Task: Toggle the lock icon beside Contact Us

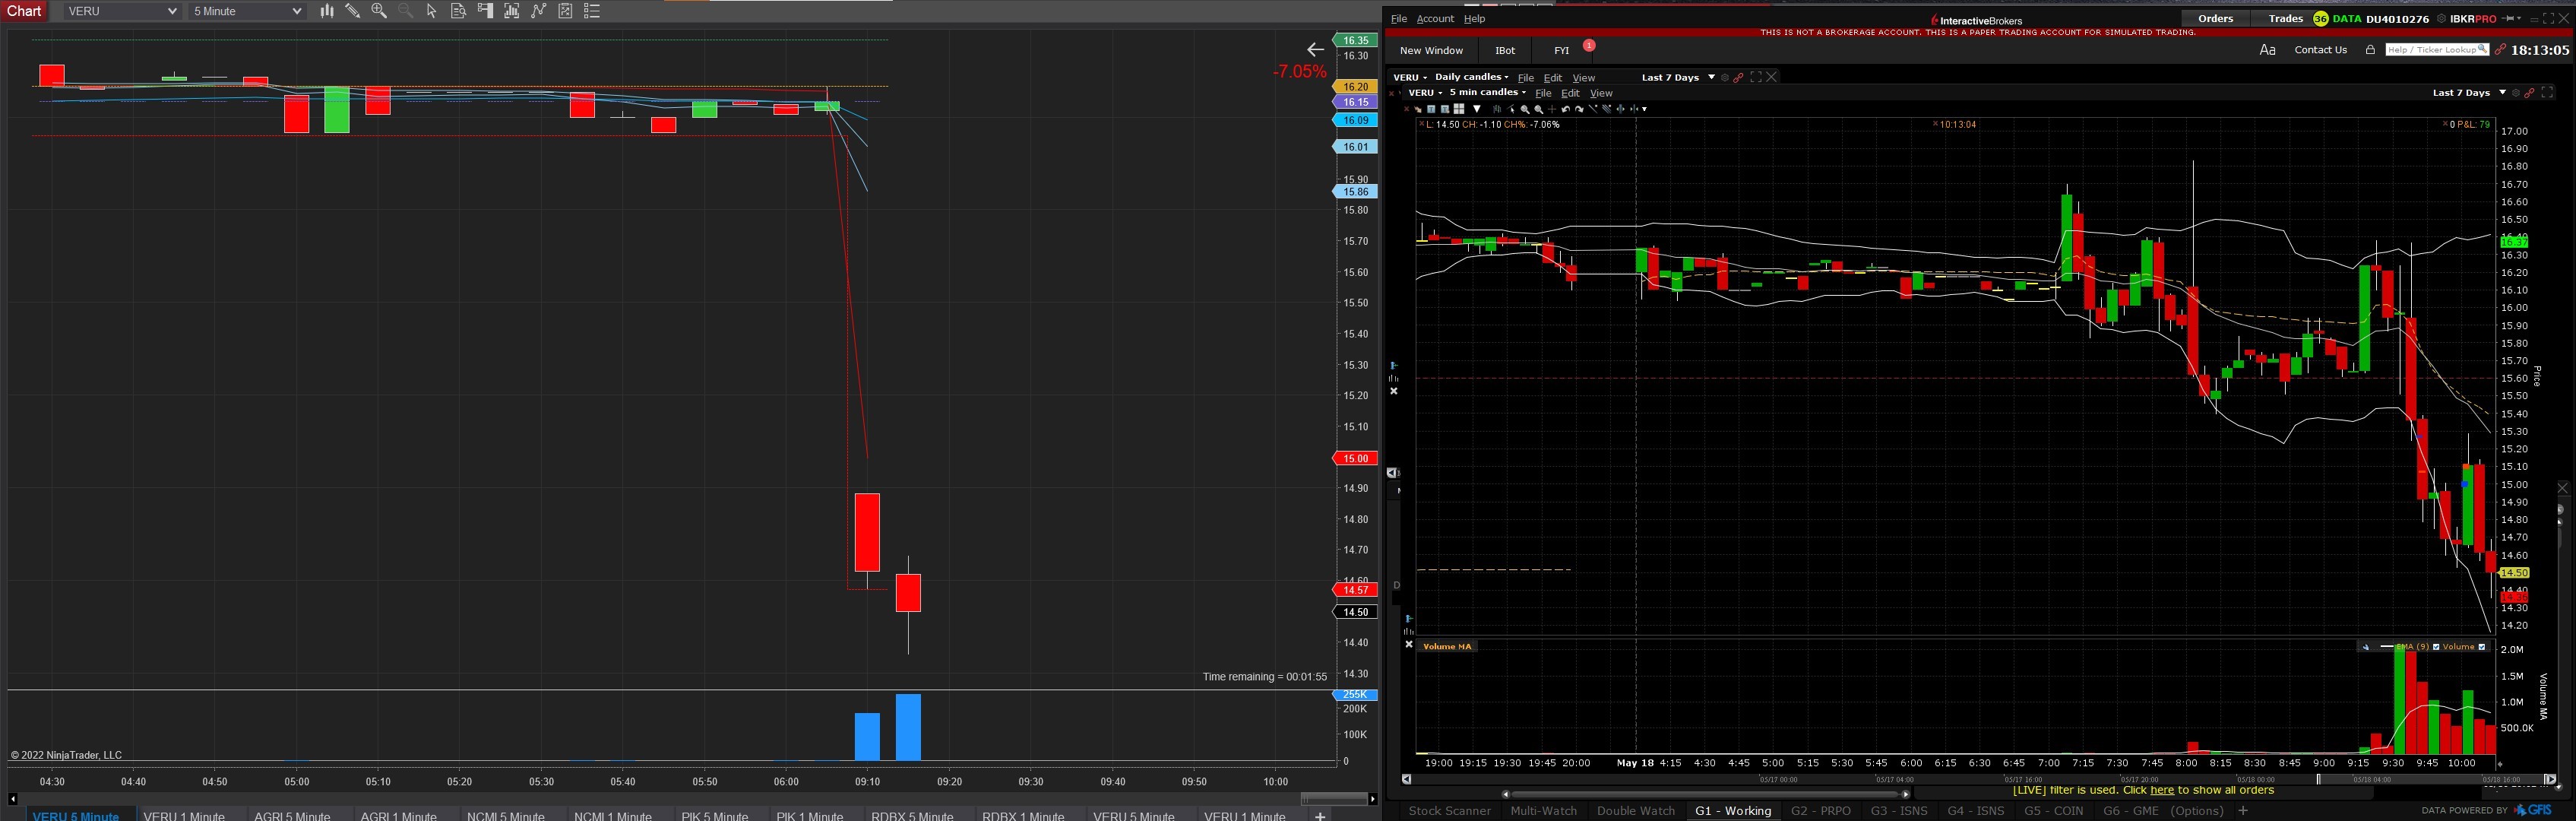Action: [2369, 50]
